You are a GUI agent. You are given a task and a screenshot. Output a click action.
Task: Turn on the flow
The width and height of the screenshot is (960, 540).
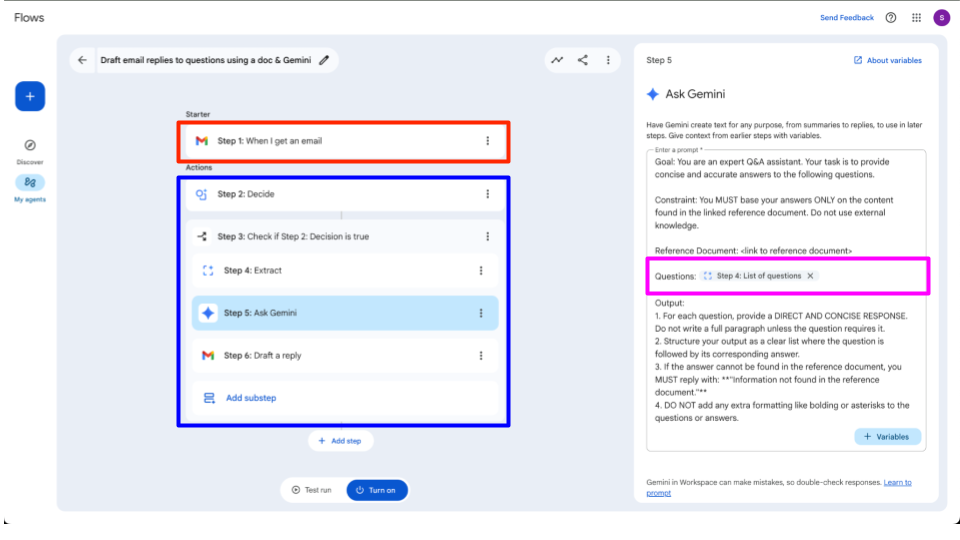(x=377, y=490)
